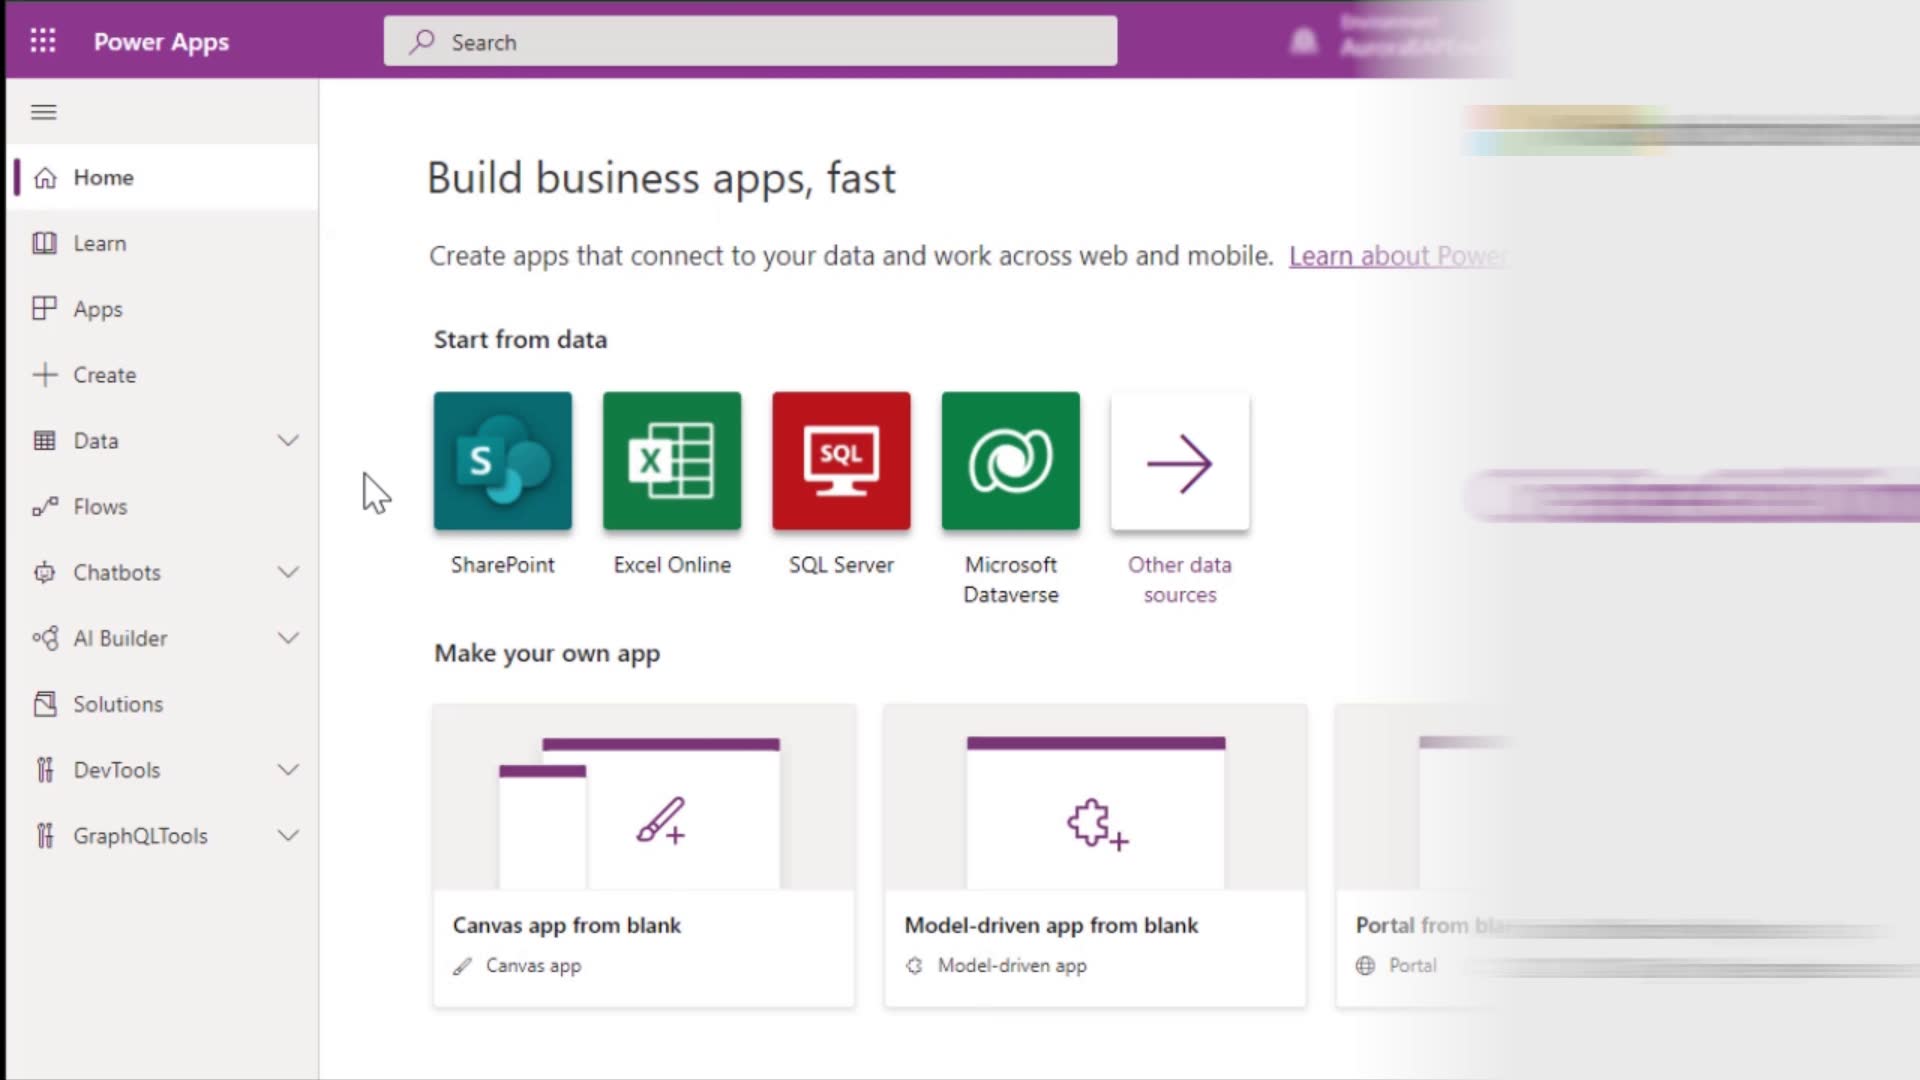The image size is (1920, 1080).
Task: Click the Data table icon
Action: tap(45, 441)
